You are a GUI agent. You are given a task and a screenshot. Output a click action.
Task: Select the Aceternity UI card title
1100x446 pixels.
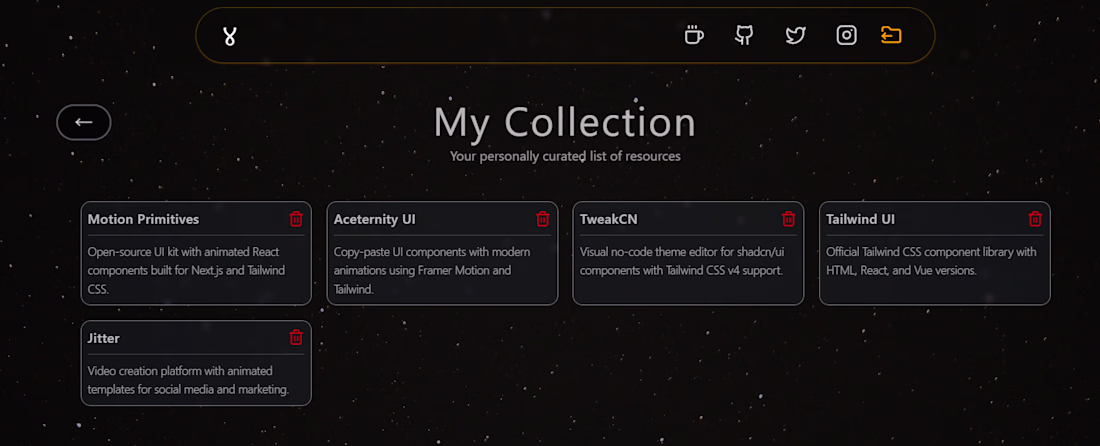(x=374, y=219)
